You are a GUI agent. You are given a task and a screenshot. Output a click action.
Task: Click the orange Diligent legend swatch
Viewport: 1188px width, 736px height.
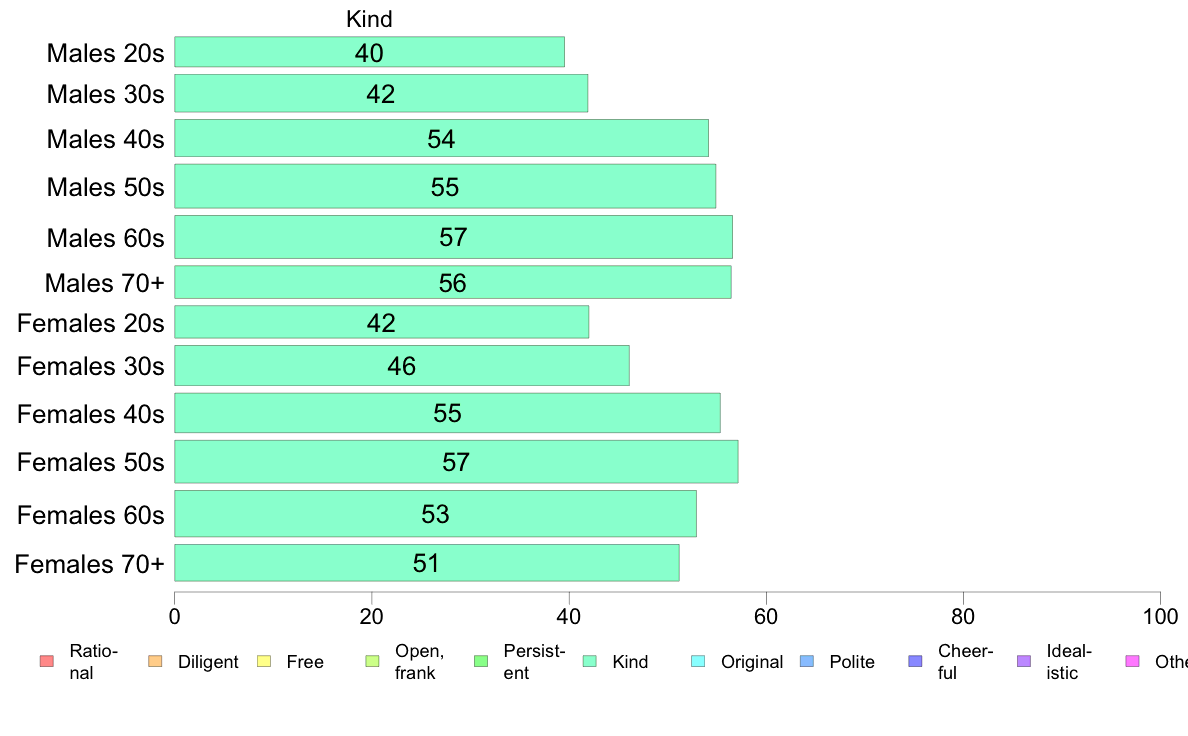coord(155,662)
